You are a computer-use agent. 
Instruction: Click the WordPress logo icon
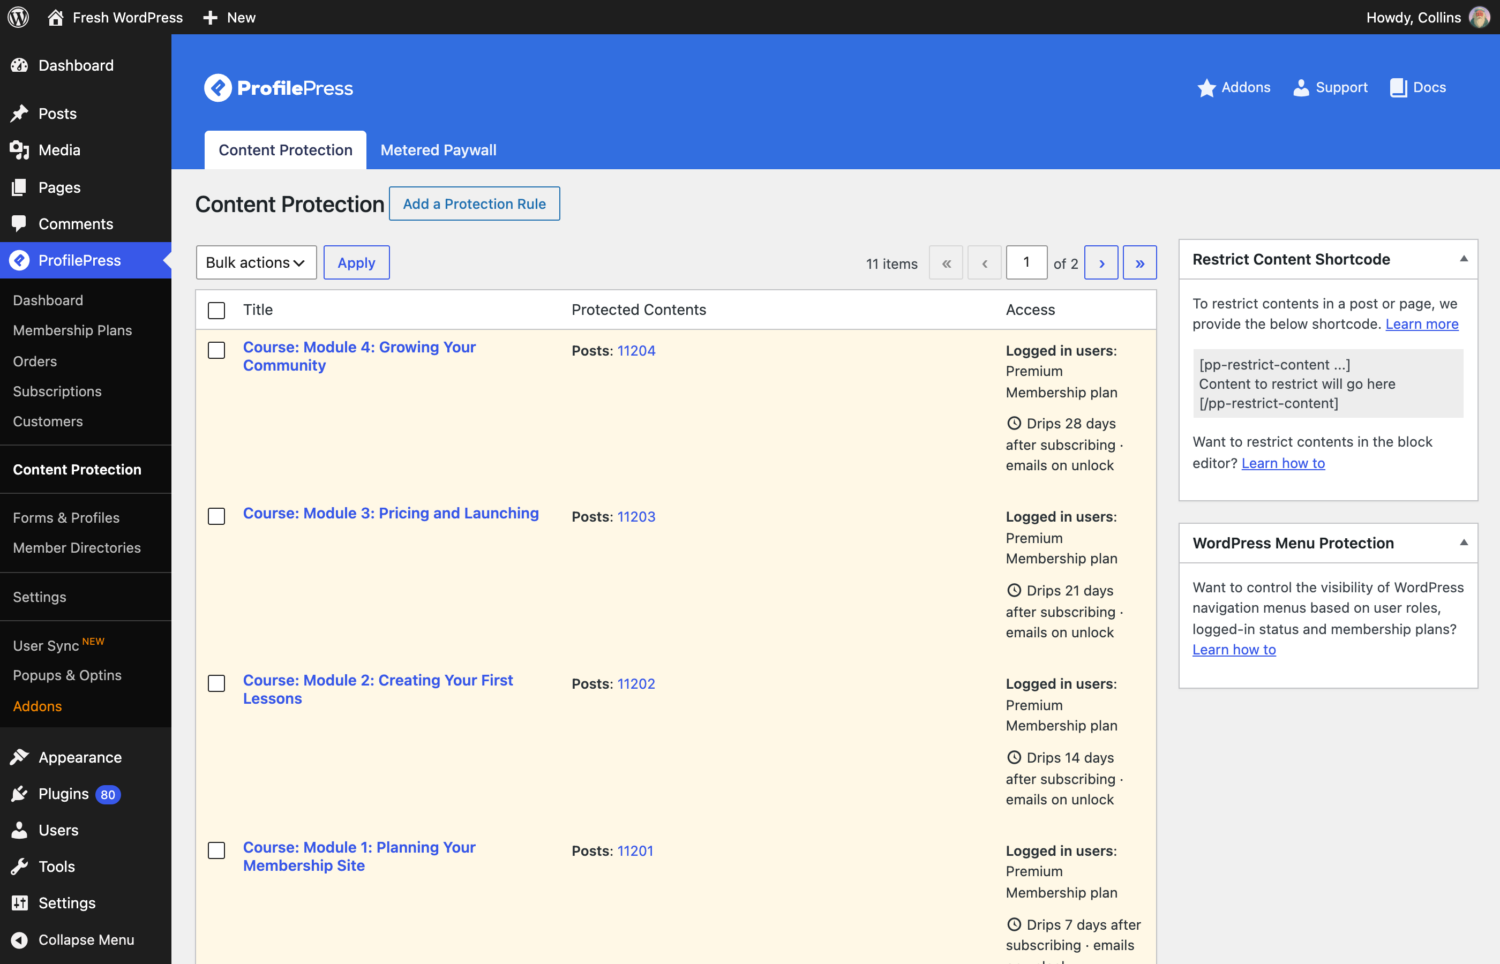coord(18,17)
